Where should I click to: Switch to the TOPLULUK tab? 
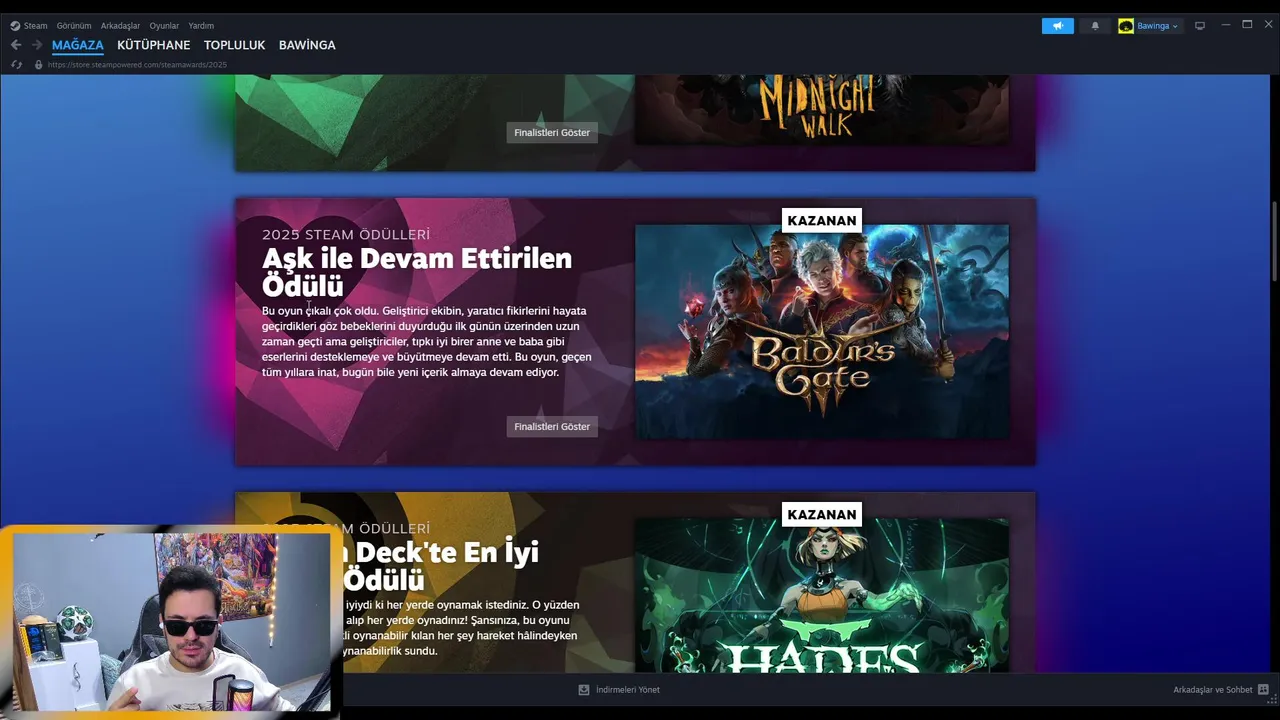pos(235,45)
